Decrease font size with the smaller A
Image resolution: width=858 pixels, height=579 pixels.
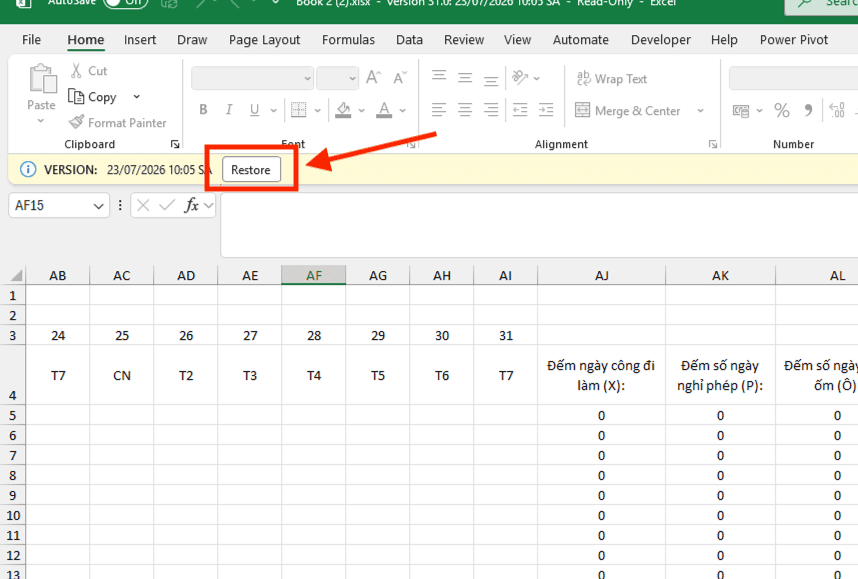click(x=400, y=78)
